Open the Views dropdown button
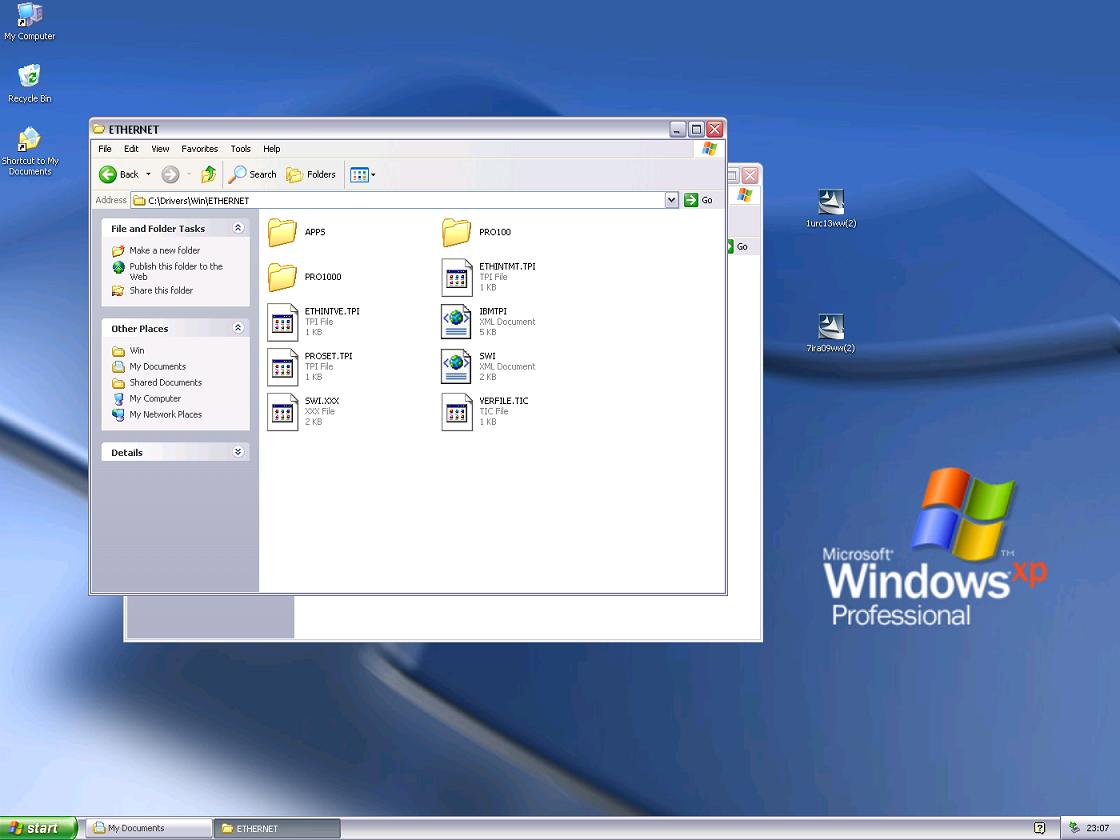The width and height of the screenshot is (1120, 840). pos(362,174)
